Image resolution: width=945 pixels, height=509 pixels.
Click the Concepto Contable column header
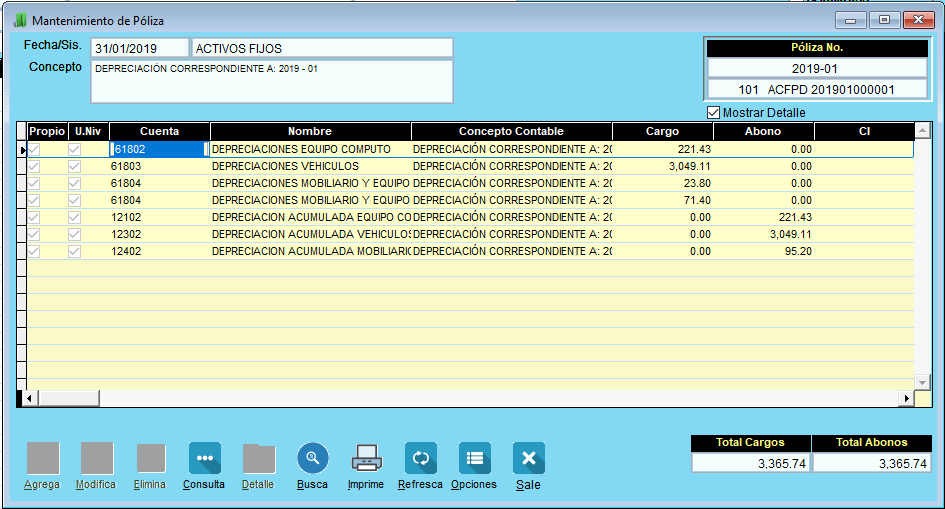tap(511, 131)
